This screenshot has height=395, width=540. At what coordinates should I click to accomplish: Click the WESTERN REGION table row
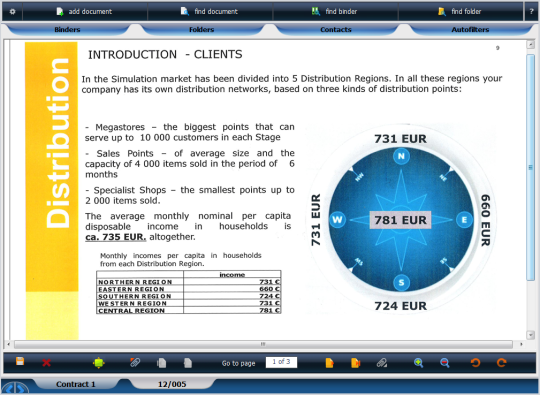(x=189, y=303)
